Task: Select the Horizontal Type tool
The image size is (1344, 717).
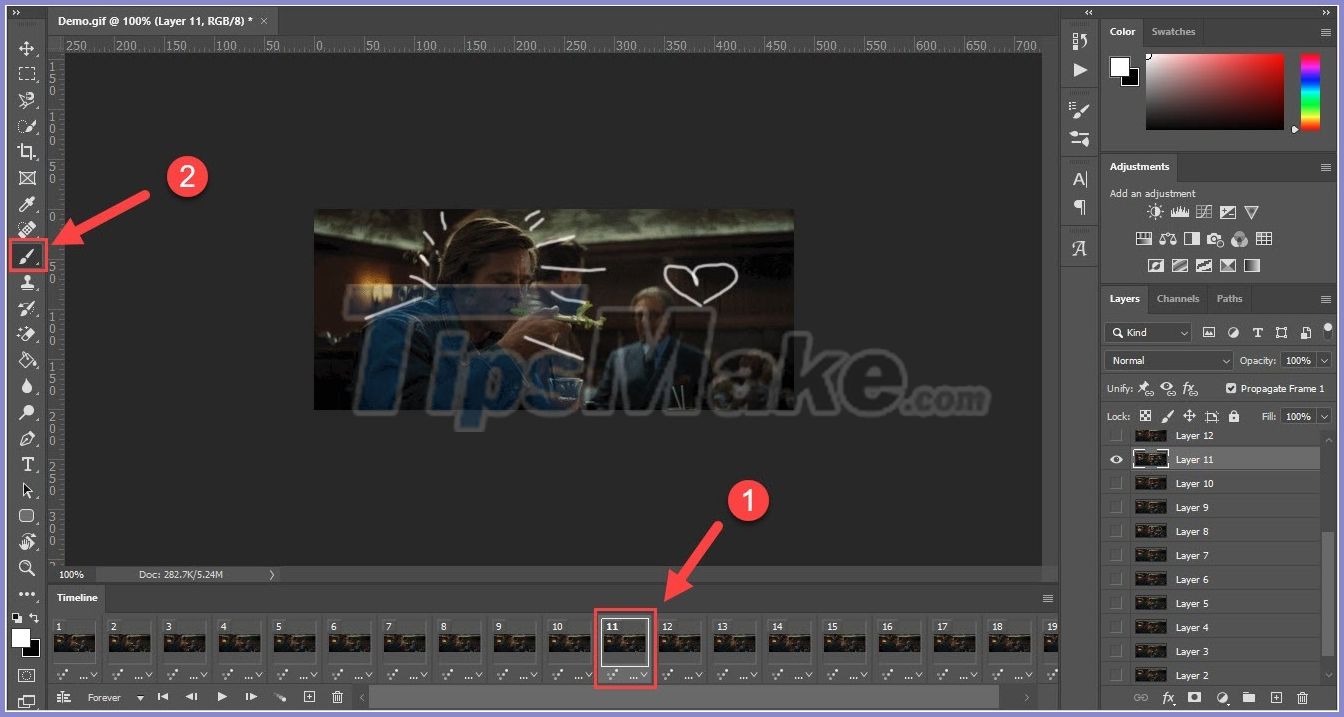Action: click(27, 465)
